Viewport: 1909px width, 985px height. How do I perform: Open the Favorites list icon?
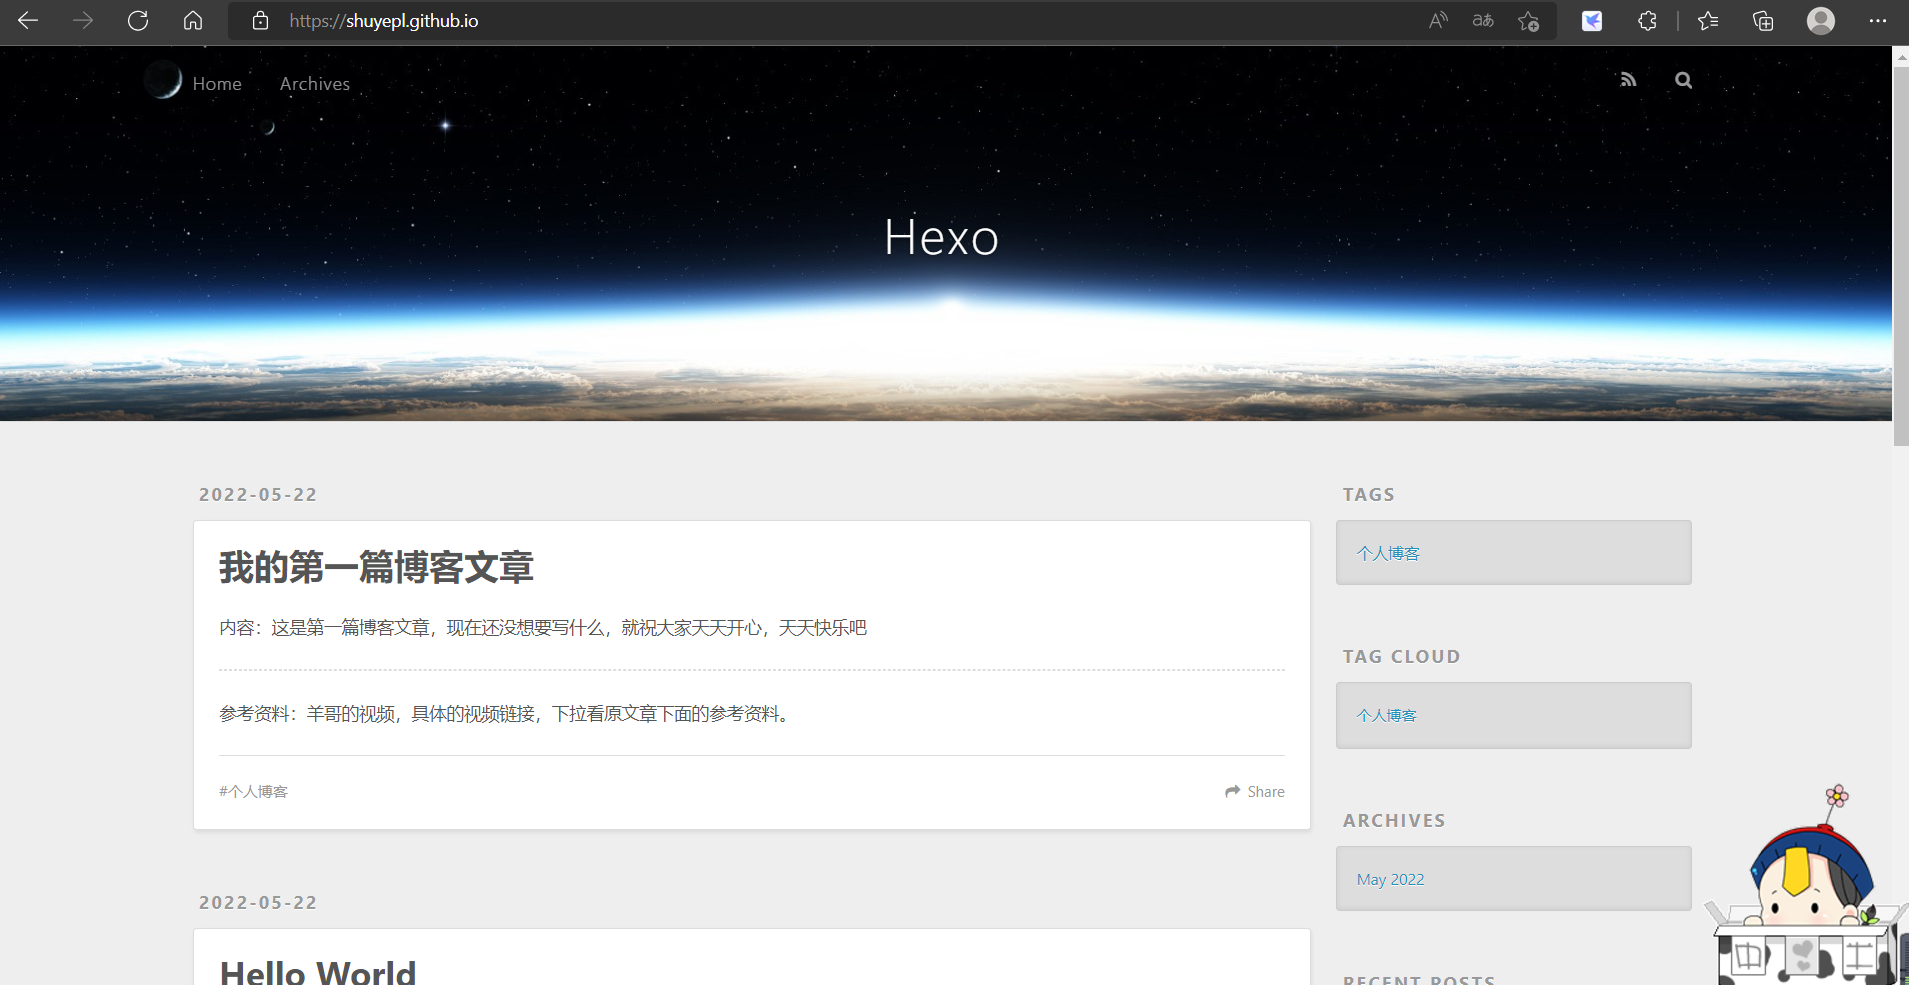pyautogui.click(x=1708, y=21)
